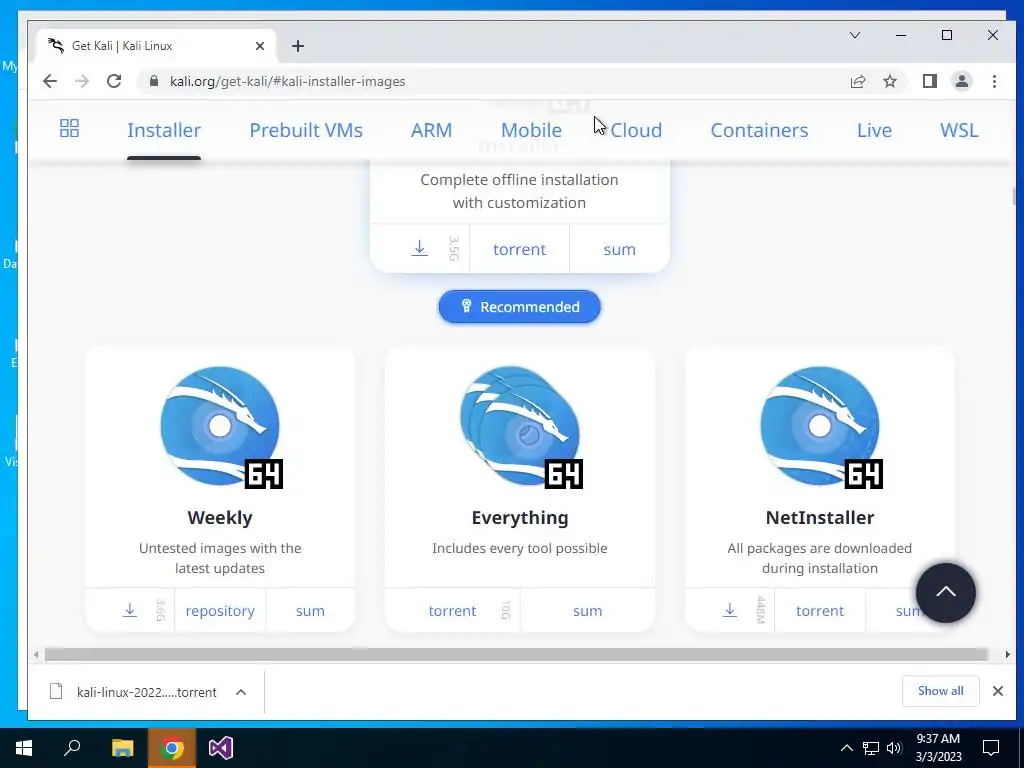Image resolution: width=1024 pixels, height=768 pixels.
Task: Expand the download item options chevron
Action: click(241, 692)
